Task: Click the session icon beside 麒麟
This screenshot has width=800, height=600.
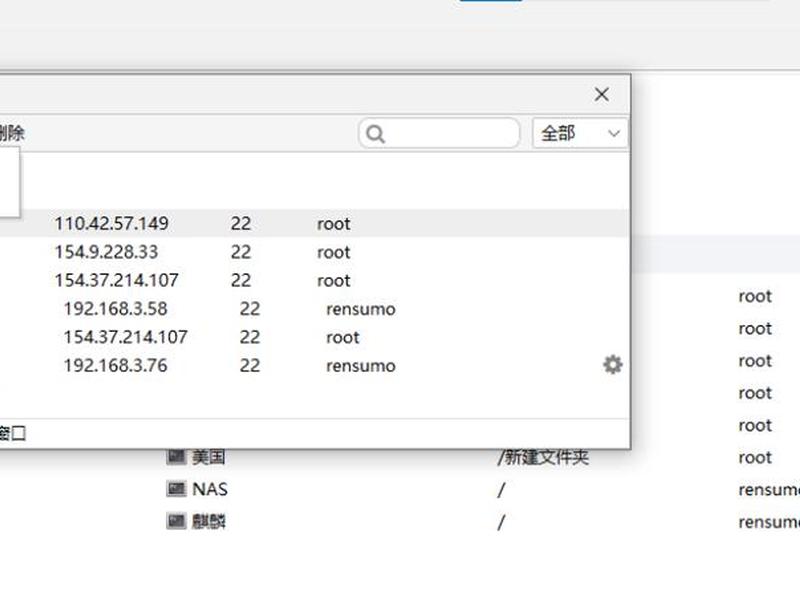Action: [177, 521]
